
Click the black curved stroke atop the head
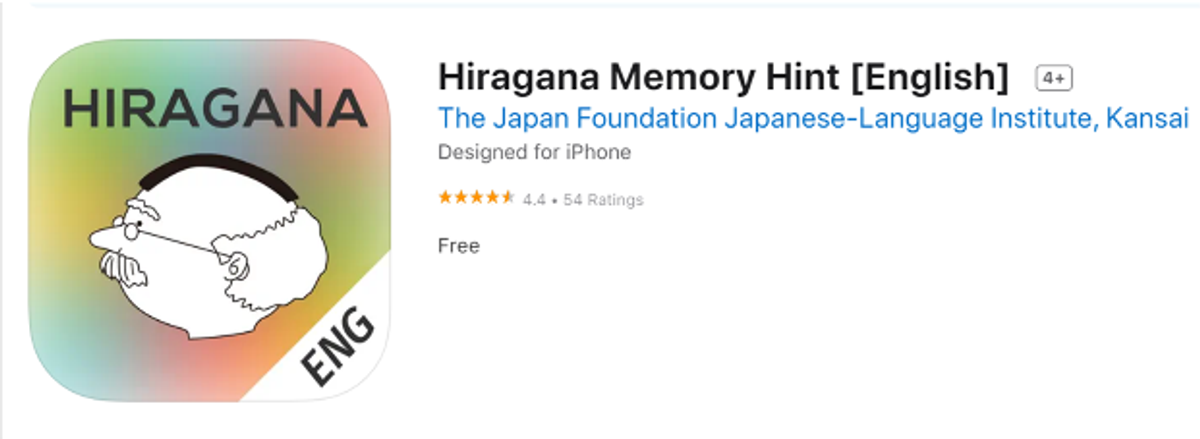tap(217, 174)
